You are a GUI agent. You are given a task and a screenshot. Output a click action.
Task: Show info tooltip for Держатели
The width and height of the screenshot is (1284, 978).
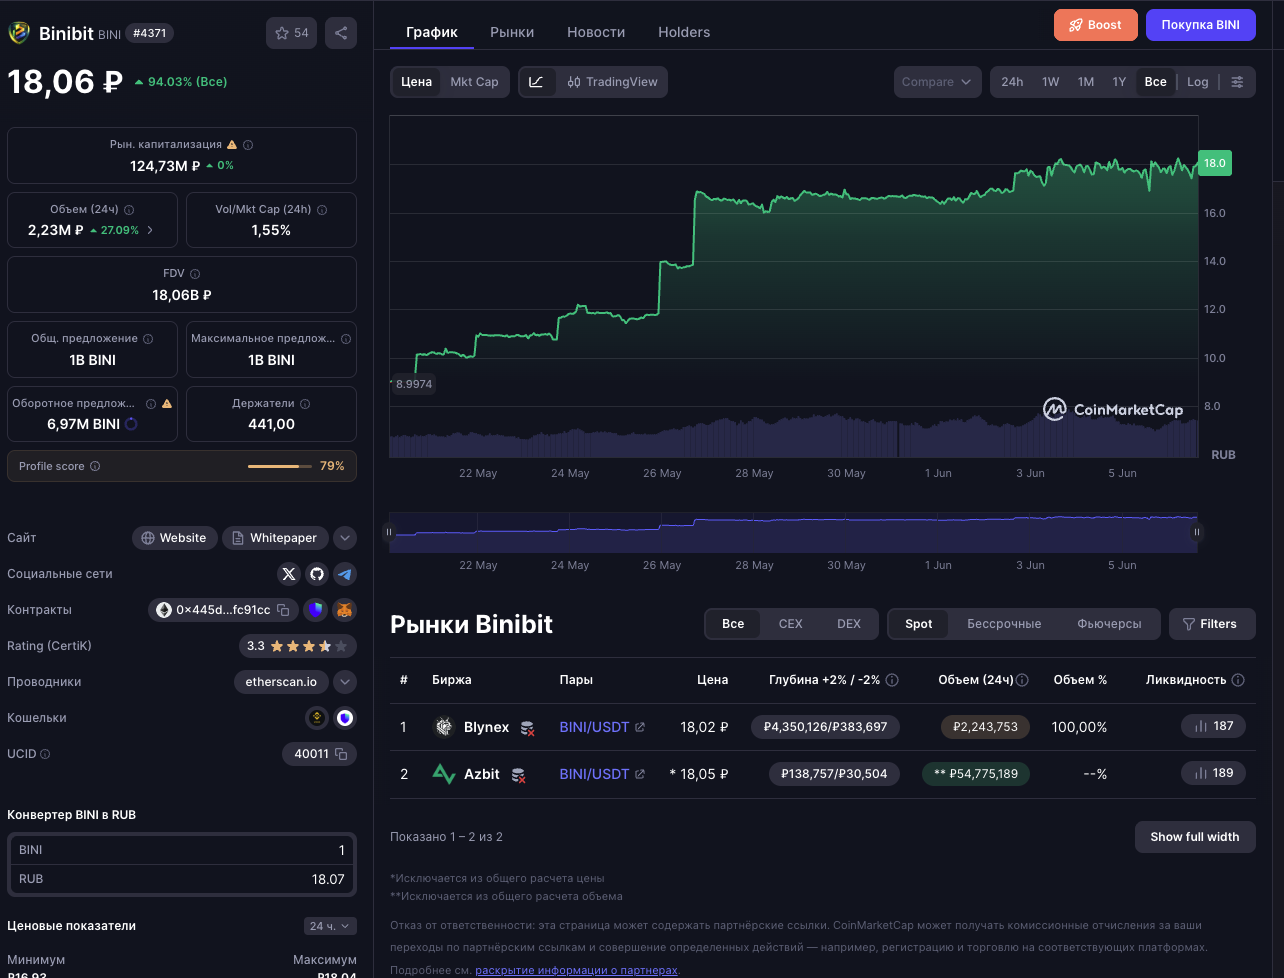[305, 404]
